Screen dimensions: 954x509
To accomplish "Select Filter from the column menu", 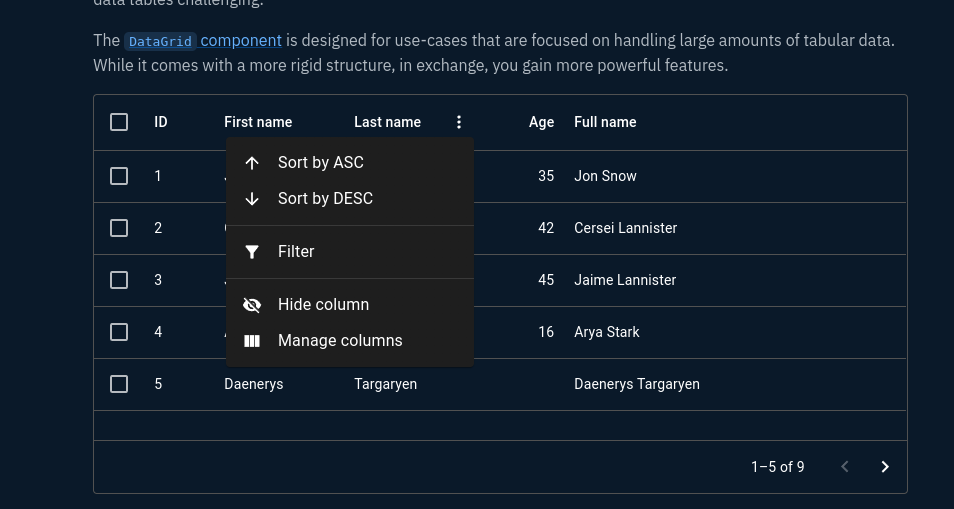I will 350,252.
